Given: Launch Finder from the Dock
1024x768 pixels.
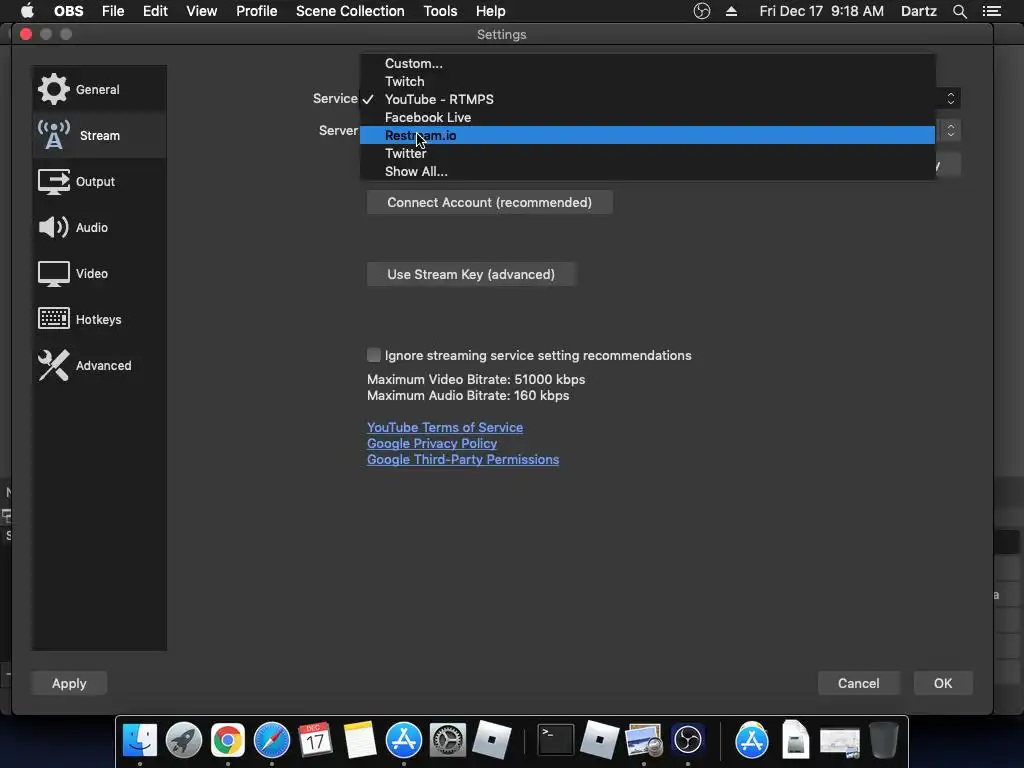Looking at the screenshot, I should click(140, 740).
